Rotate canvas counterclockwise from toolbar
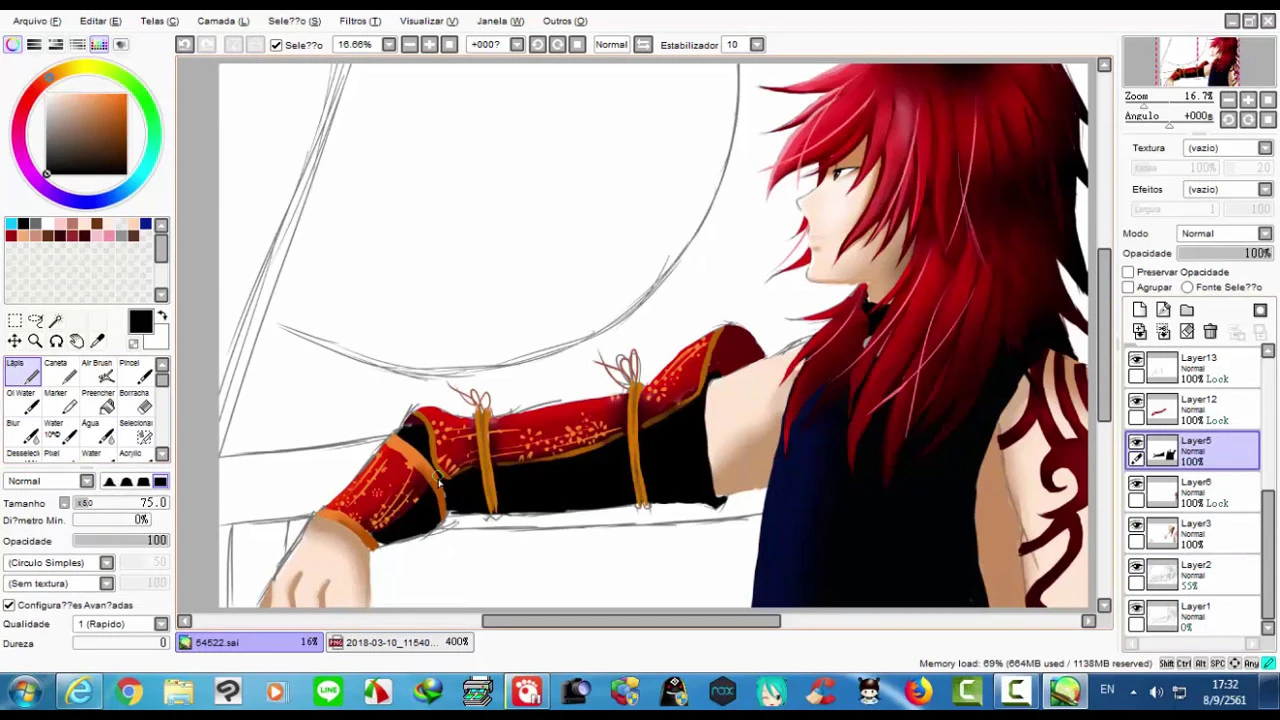This screenshot has width=1280, height=720. tap(537, 44)
